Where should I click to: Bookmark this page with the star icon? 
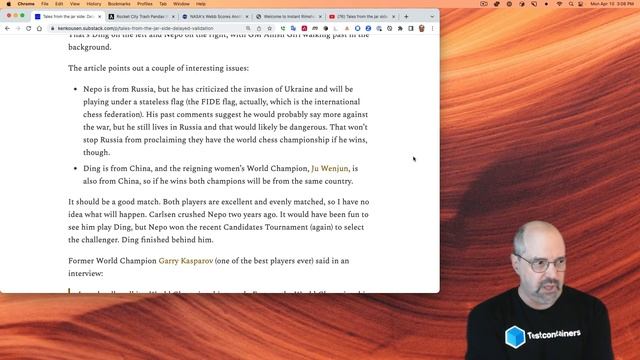point(269,29)
